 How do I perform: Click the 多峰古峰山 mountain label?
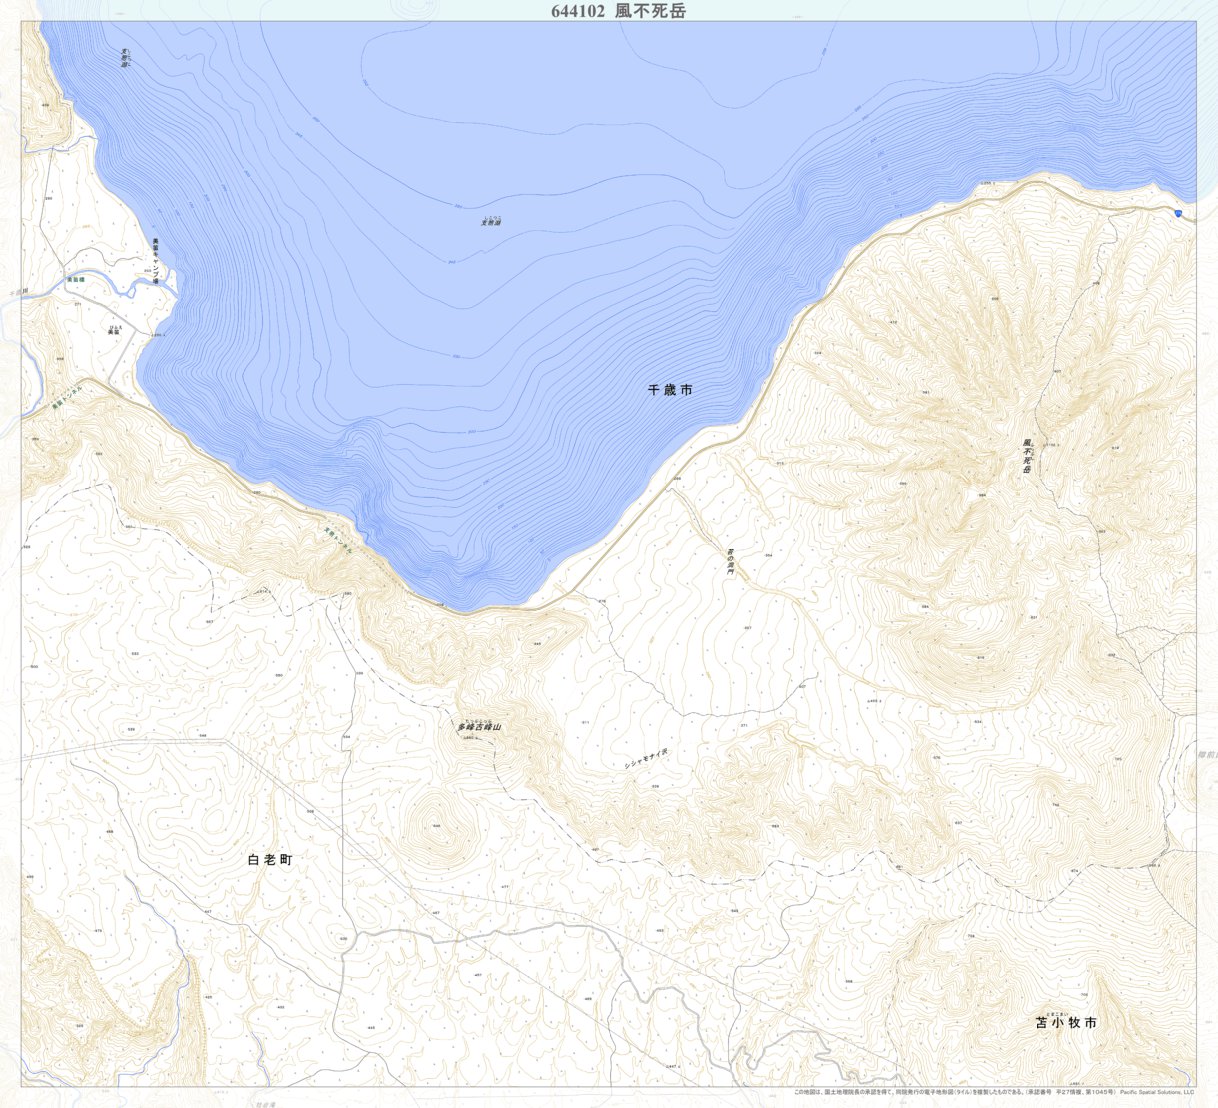tap(478, 727)
